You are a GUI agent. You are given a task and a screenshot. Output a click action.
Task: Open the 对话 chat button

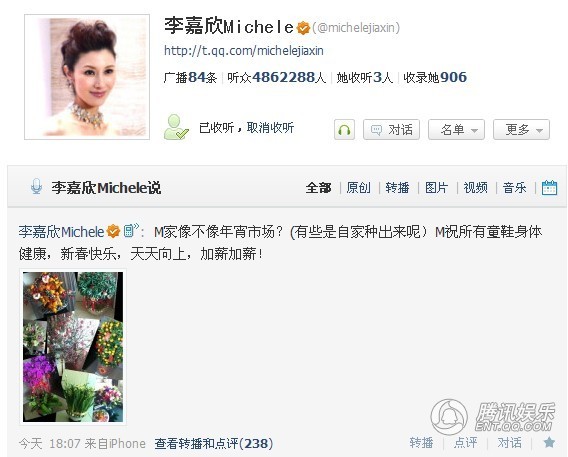pyautogui.click(x=391, y=129)
